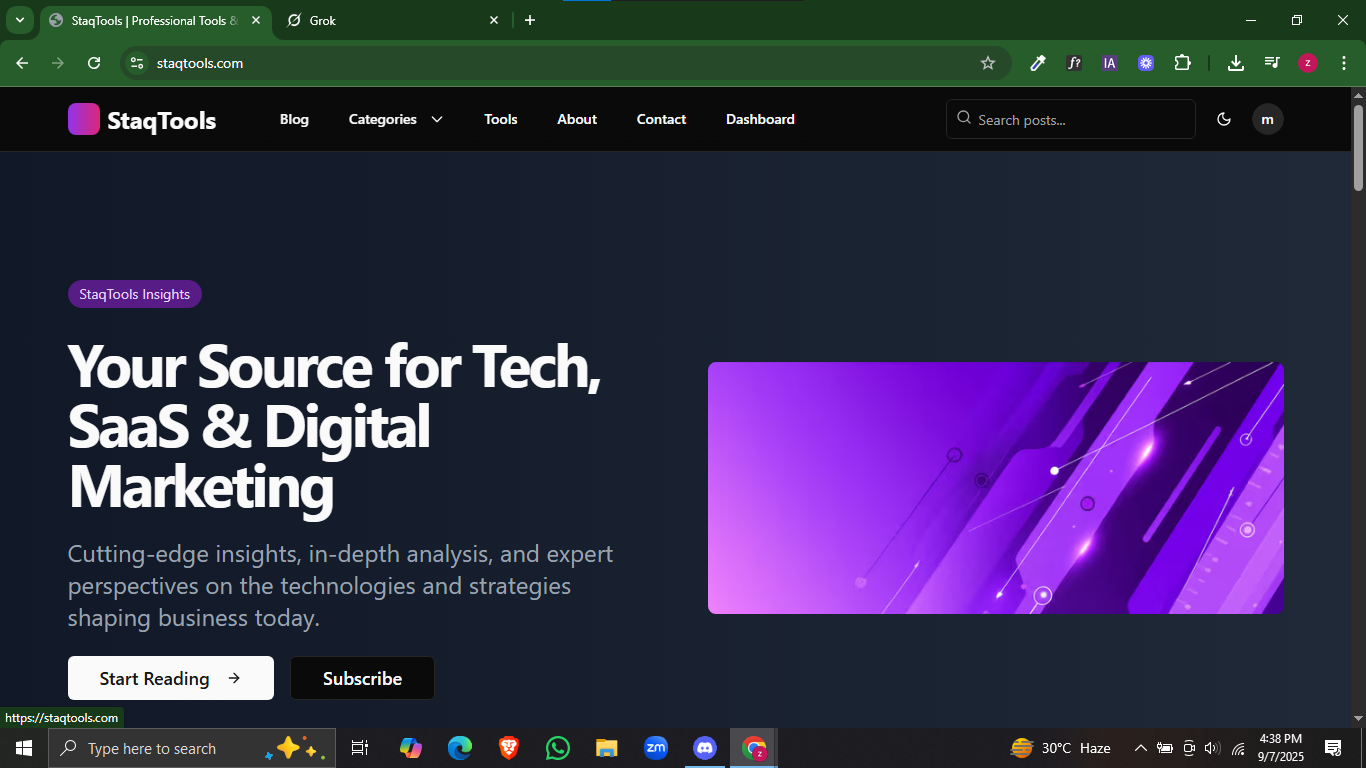Open the notification center icon
Image resolution: width=1366 pixels, height=768 pixels.
(x=1333, y=748)
